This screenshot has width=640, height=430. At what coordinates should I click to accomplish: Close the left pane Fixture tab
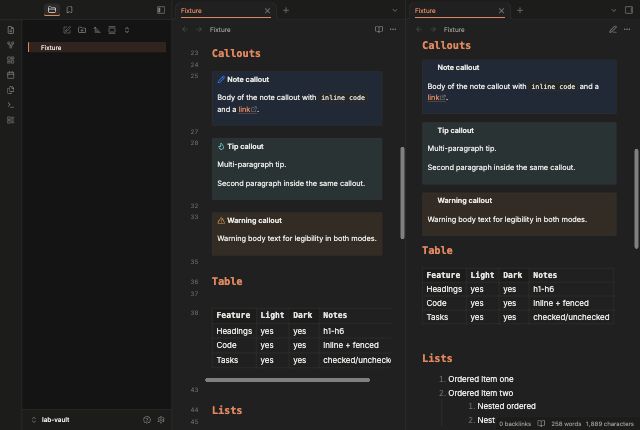[x=267, y=11]
